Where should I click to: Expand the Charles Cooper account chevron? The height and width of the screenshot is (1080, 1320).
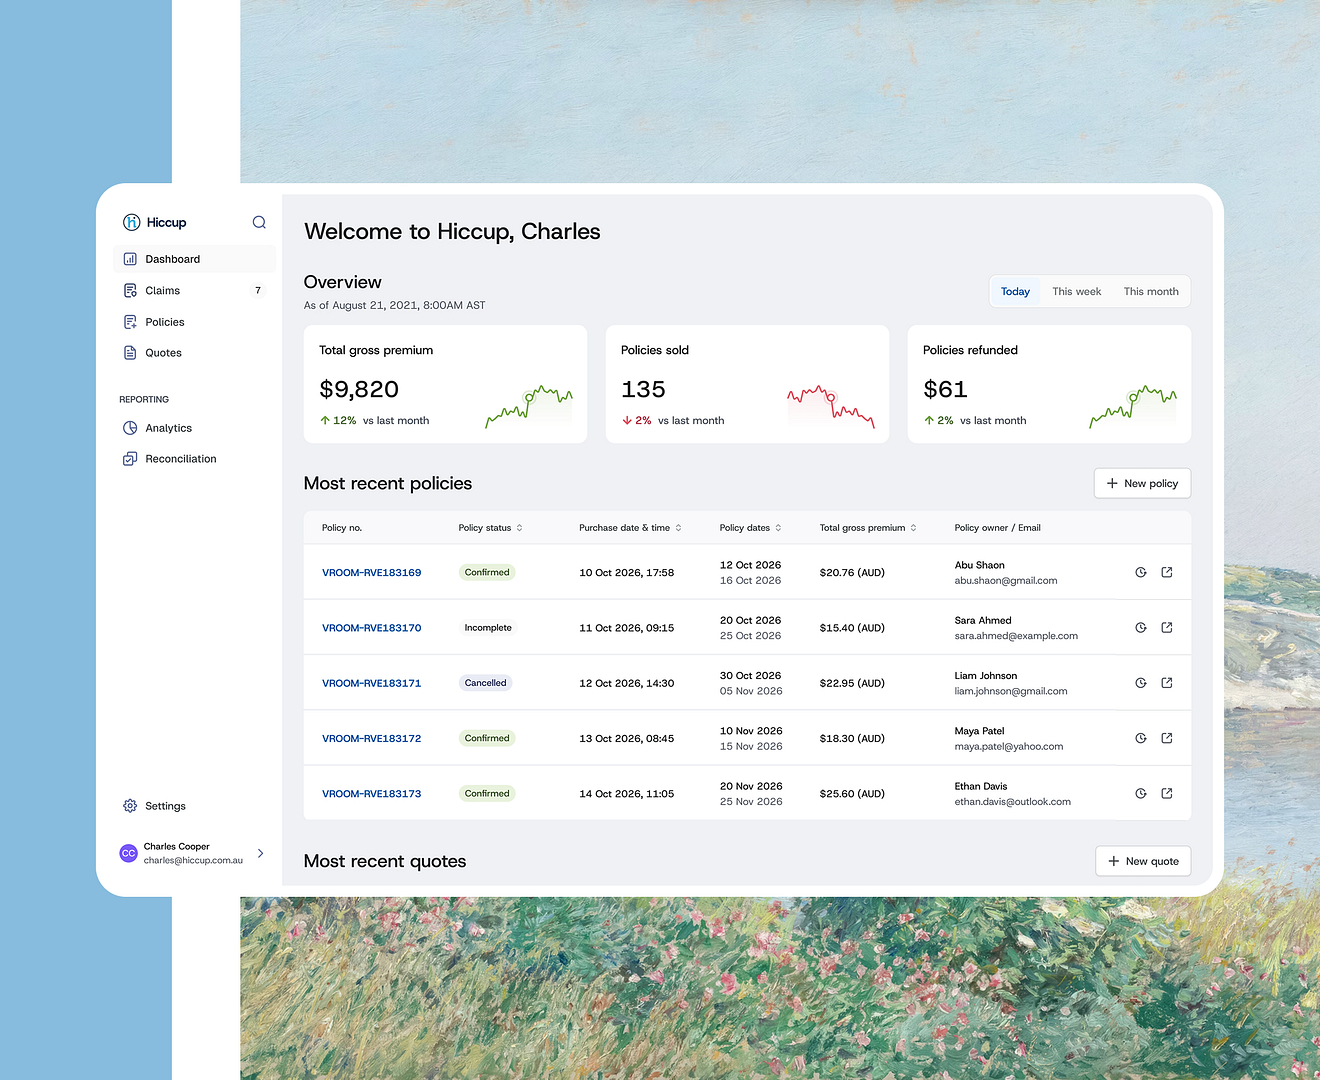[x=260, y=853]
